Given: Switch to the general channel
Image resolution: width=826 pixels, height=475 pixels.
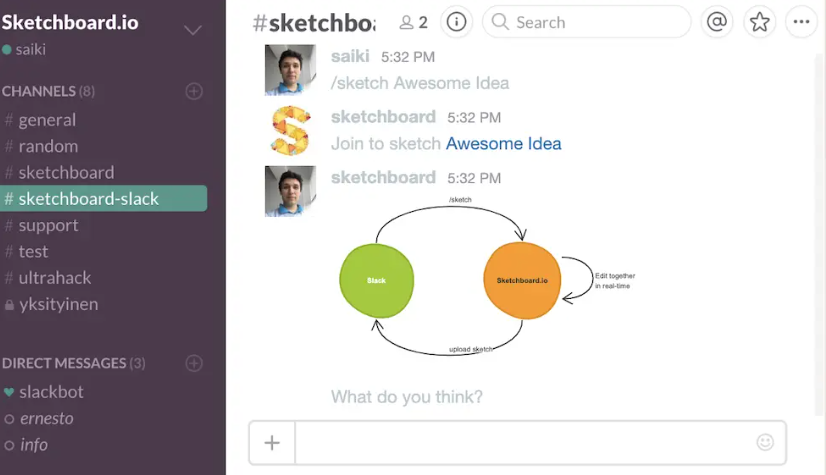Looking at the screenshot, I should click(47, 120).
